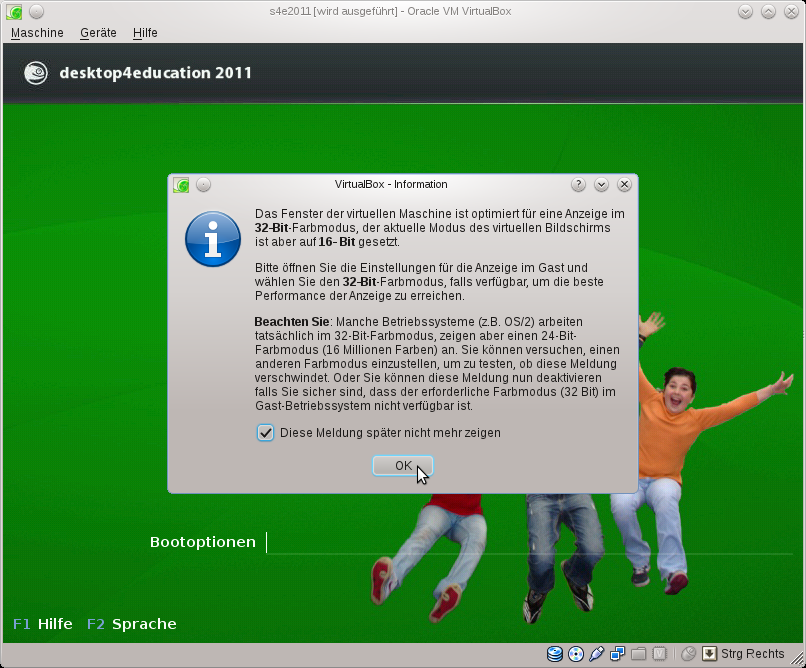Click the keyboard capture arrow icon

(709, 654)
